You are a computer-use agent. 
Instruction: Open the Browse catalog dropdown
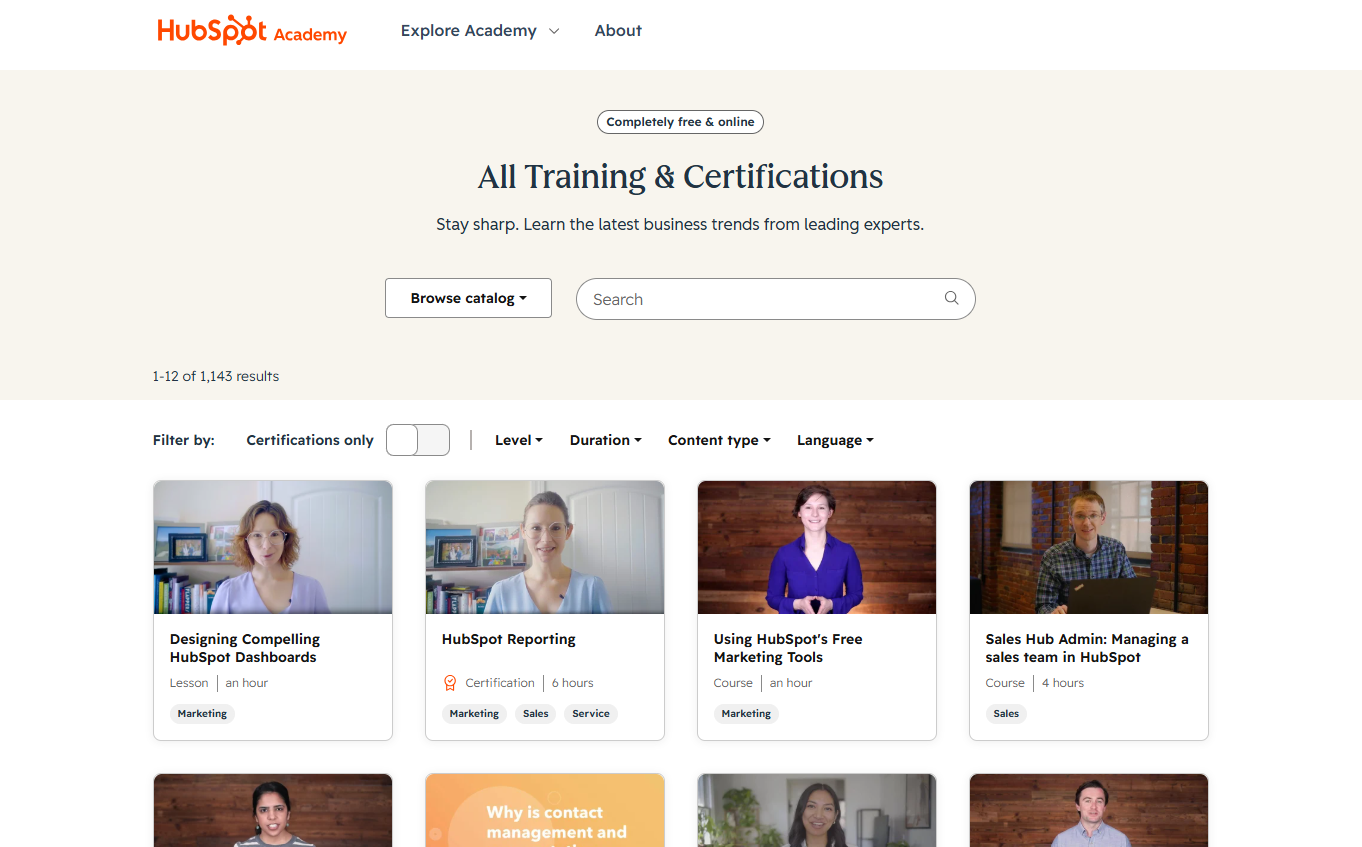(x=468, y=298)
